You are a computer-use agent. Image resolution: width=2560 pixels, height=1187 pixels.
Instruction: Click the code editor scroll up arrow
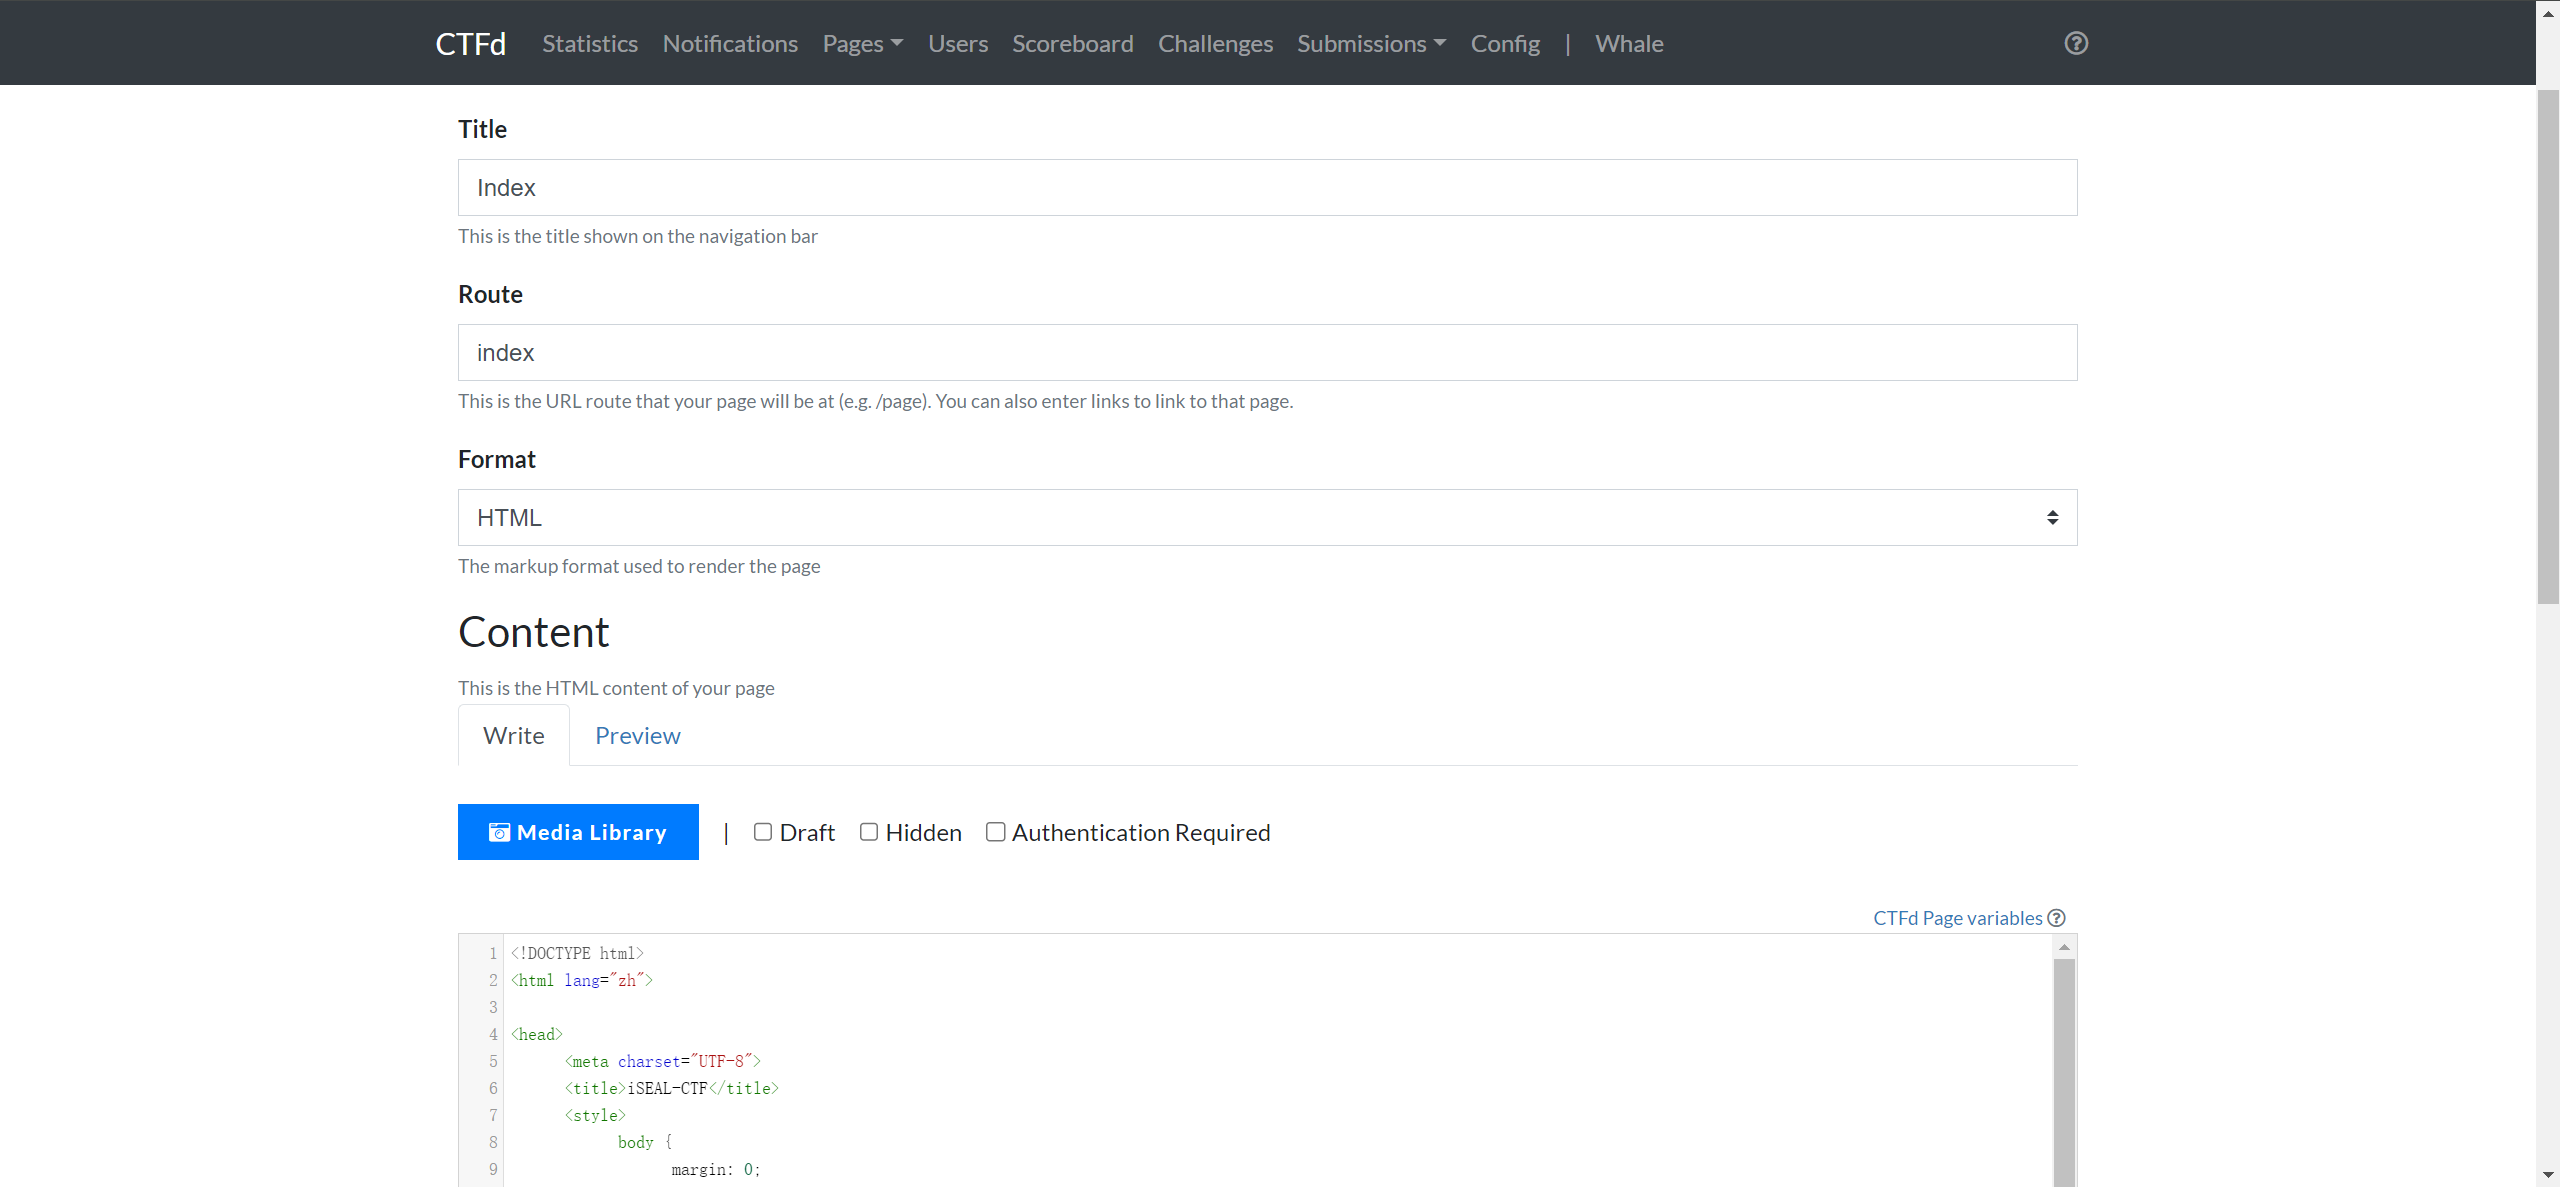tap(2064, 947)
